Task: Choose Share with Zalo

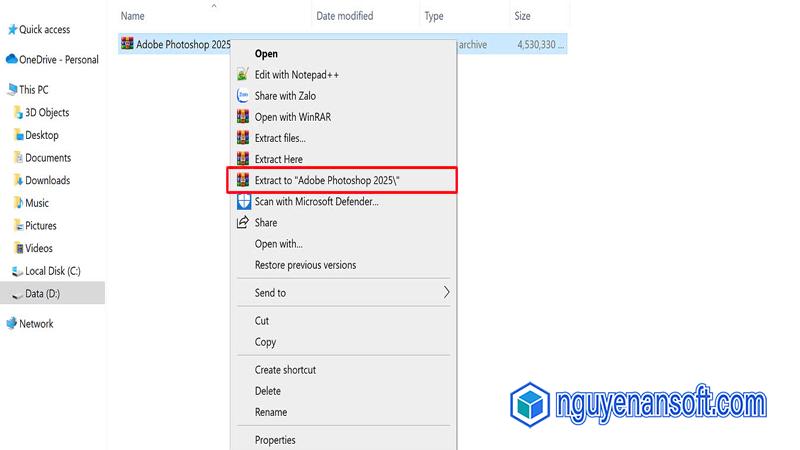Action: (344, 96)
